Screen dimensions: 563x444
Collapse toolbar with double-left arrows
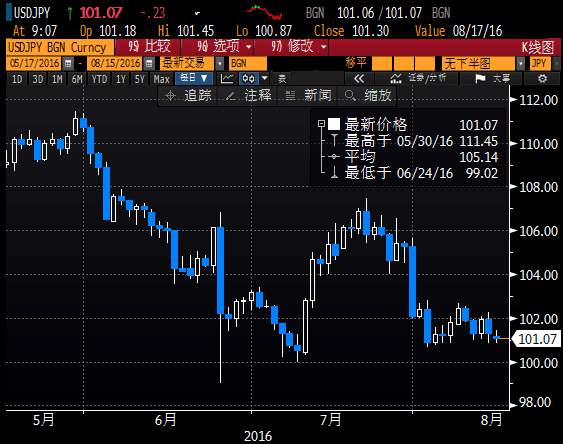click(x=359, y=78)
